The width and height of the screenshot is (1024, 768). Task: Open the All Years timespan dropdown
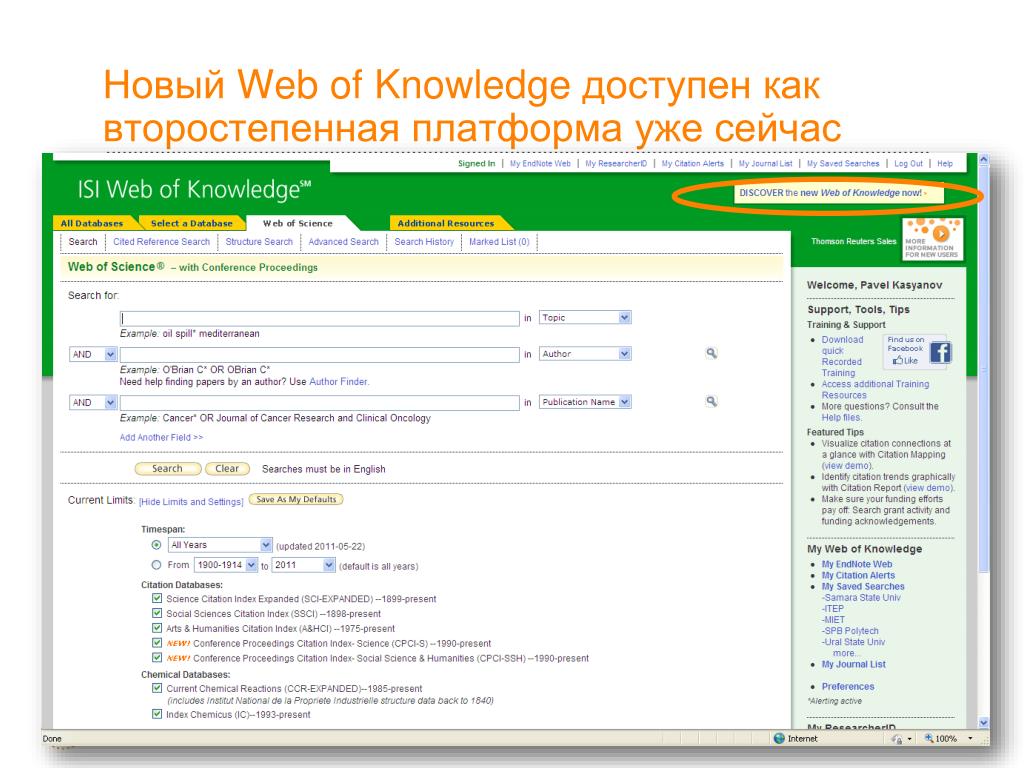220,545
